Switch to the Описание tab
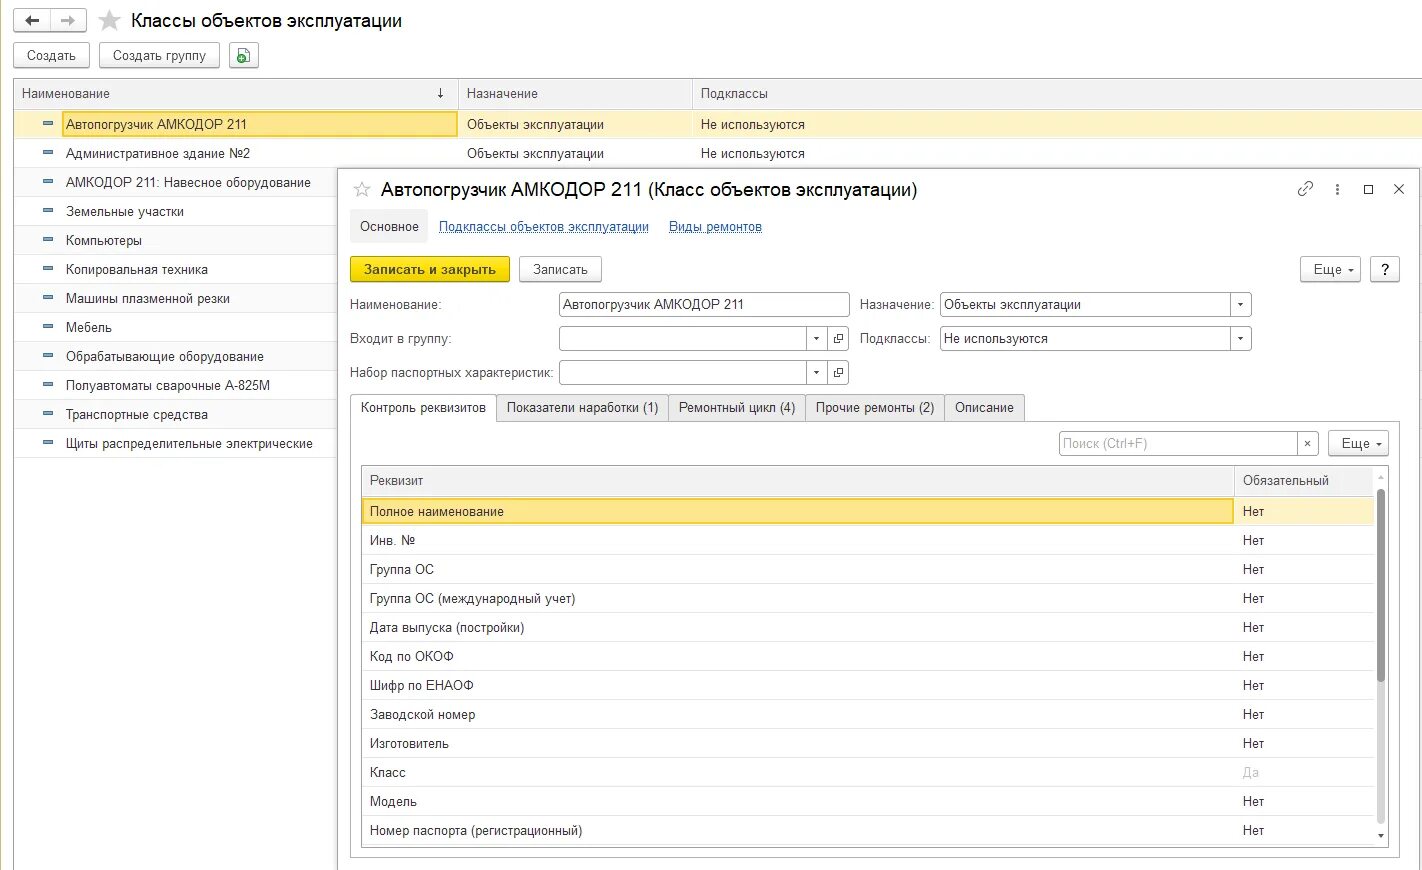 coord(984,408)
